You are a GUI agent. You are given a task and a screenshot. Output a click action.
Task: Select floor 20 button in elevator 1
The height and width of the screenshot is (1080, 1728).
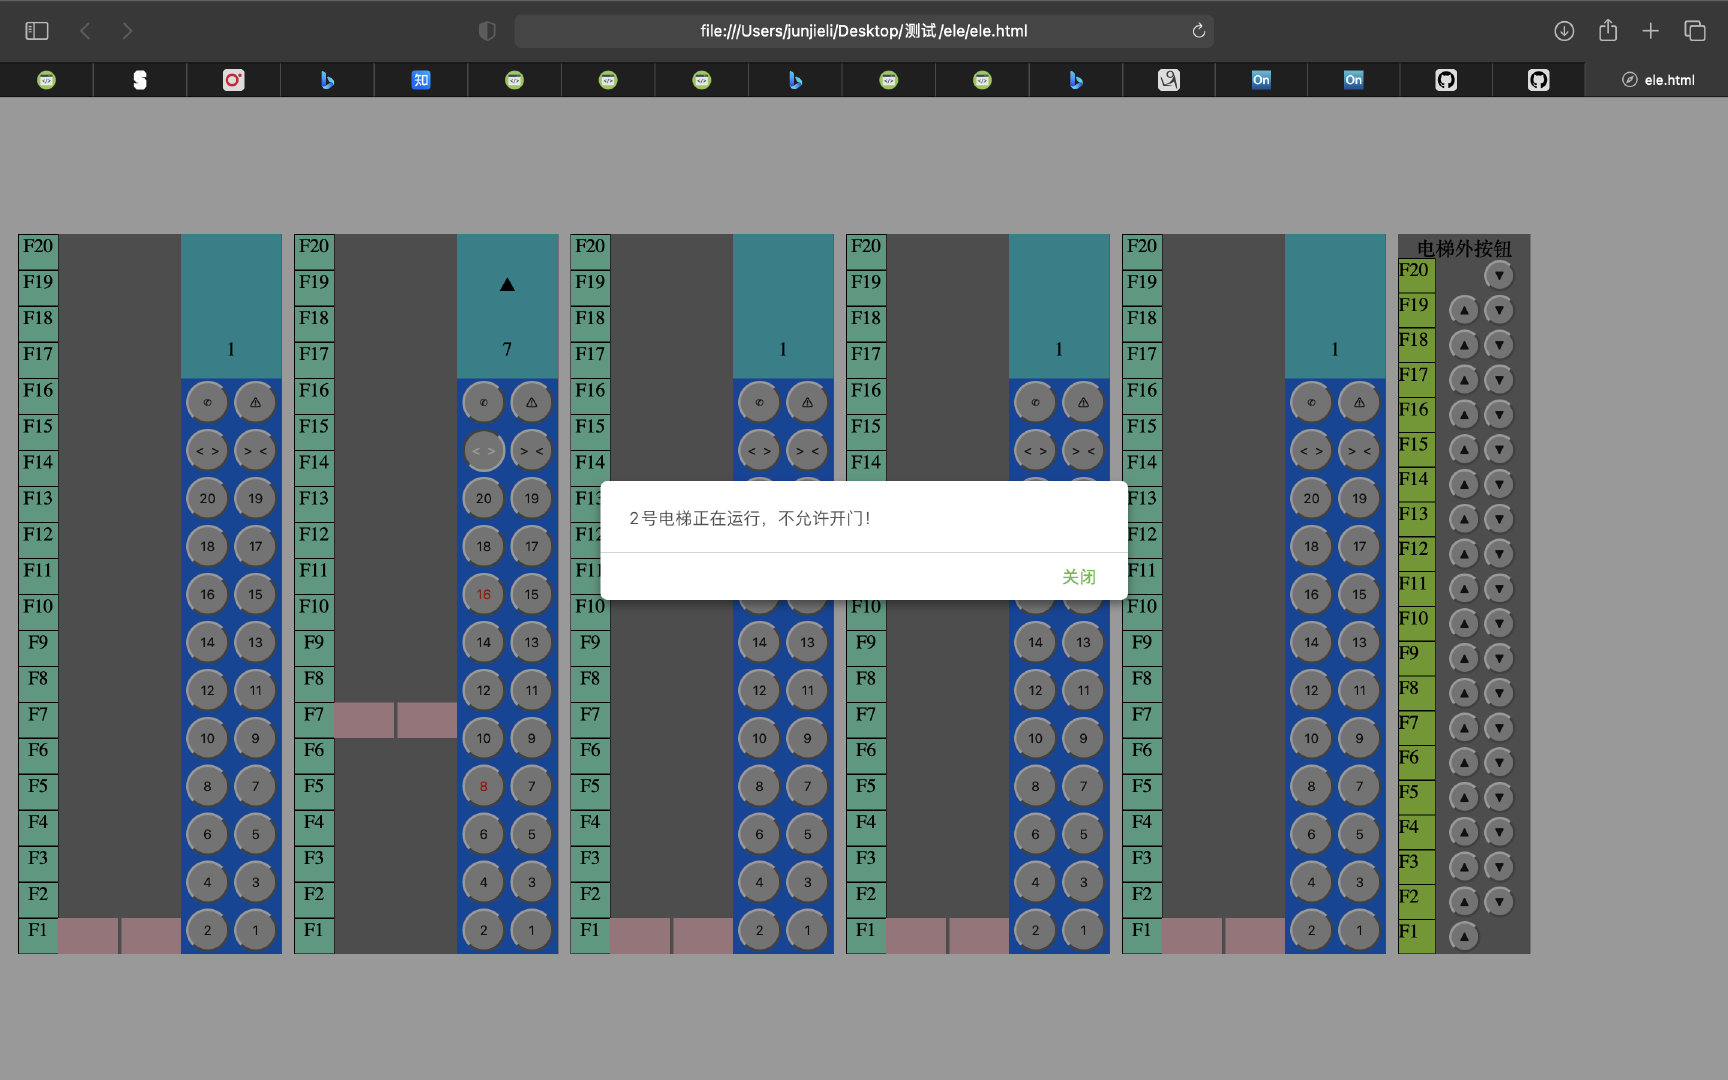tap(208, 498)
